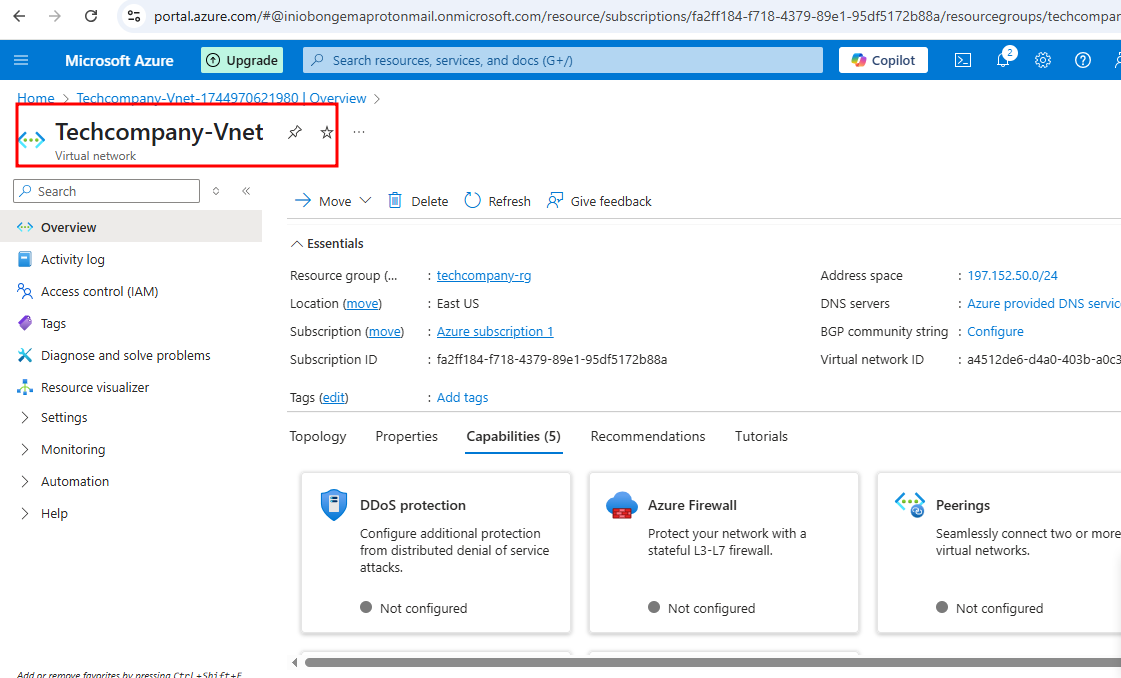Click the Tags edit link
Screen dimensions: 1121x678
333,397
